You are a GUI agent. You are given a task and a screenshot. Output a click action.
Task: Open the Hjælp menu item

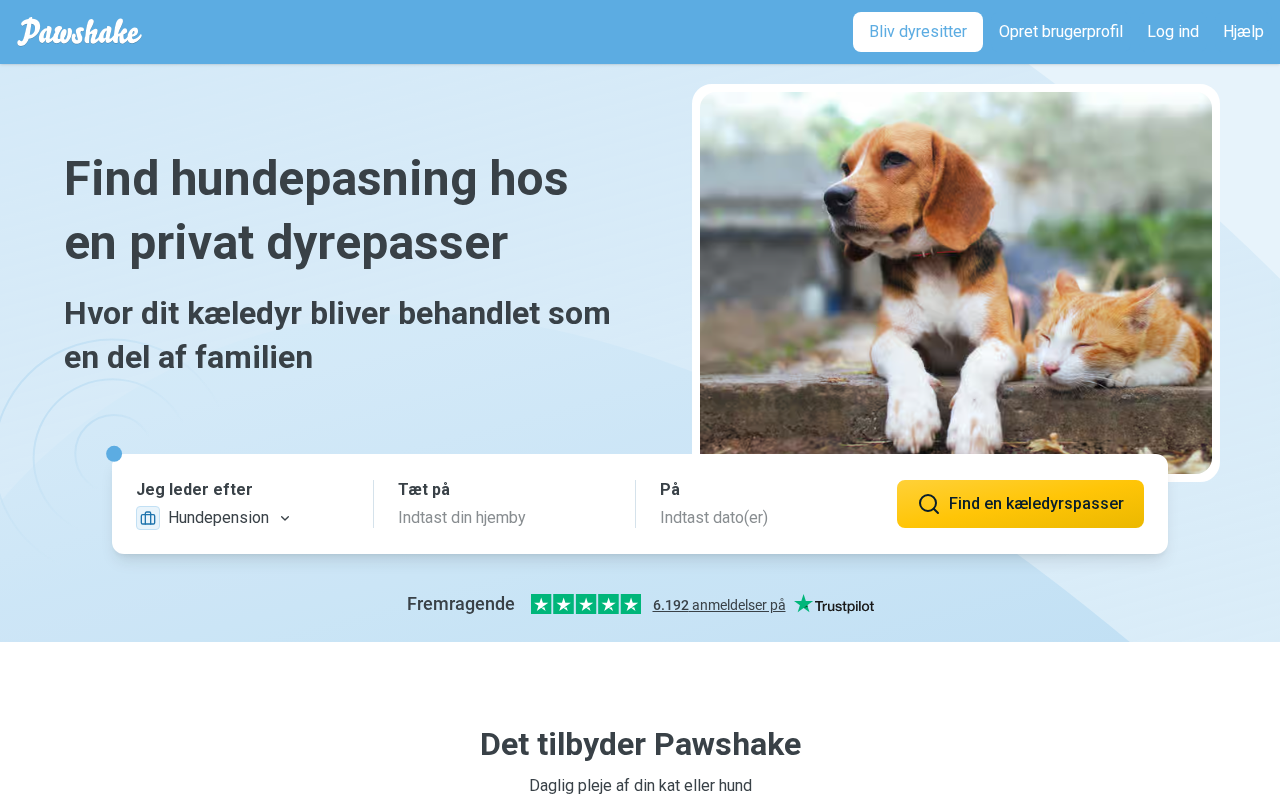(1243, 32)
